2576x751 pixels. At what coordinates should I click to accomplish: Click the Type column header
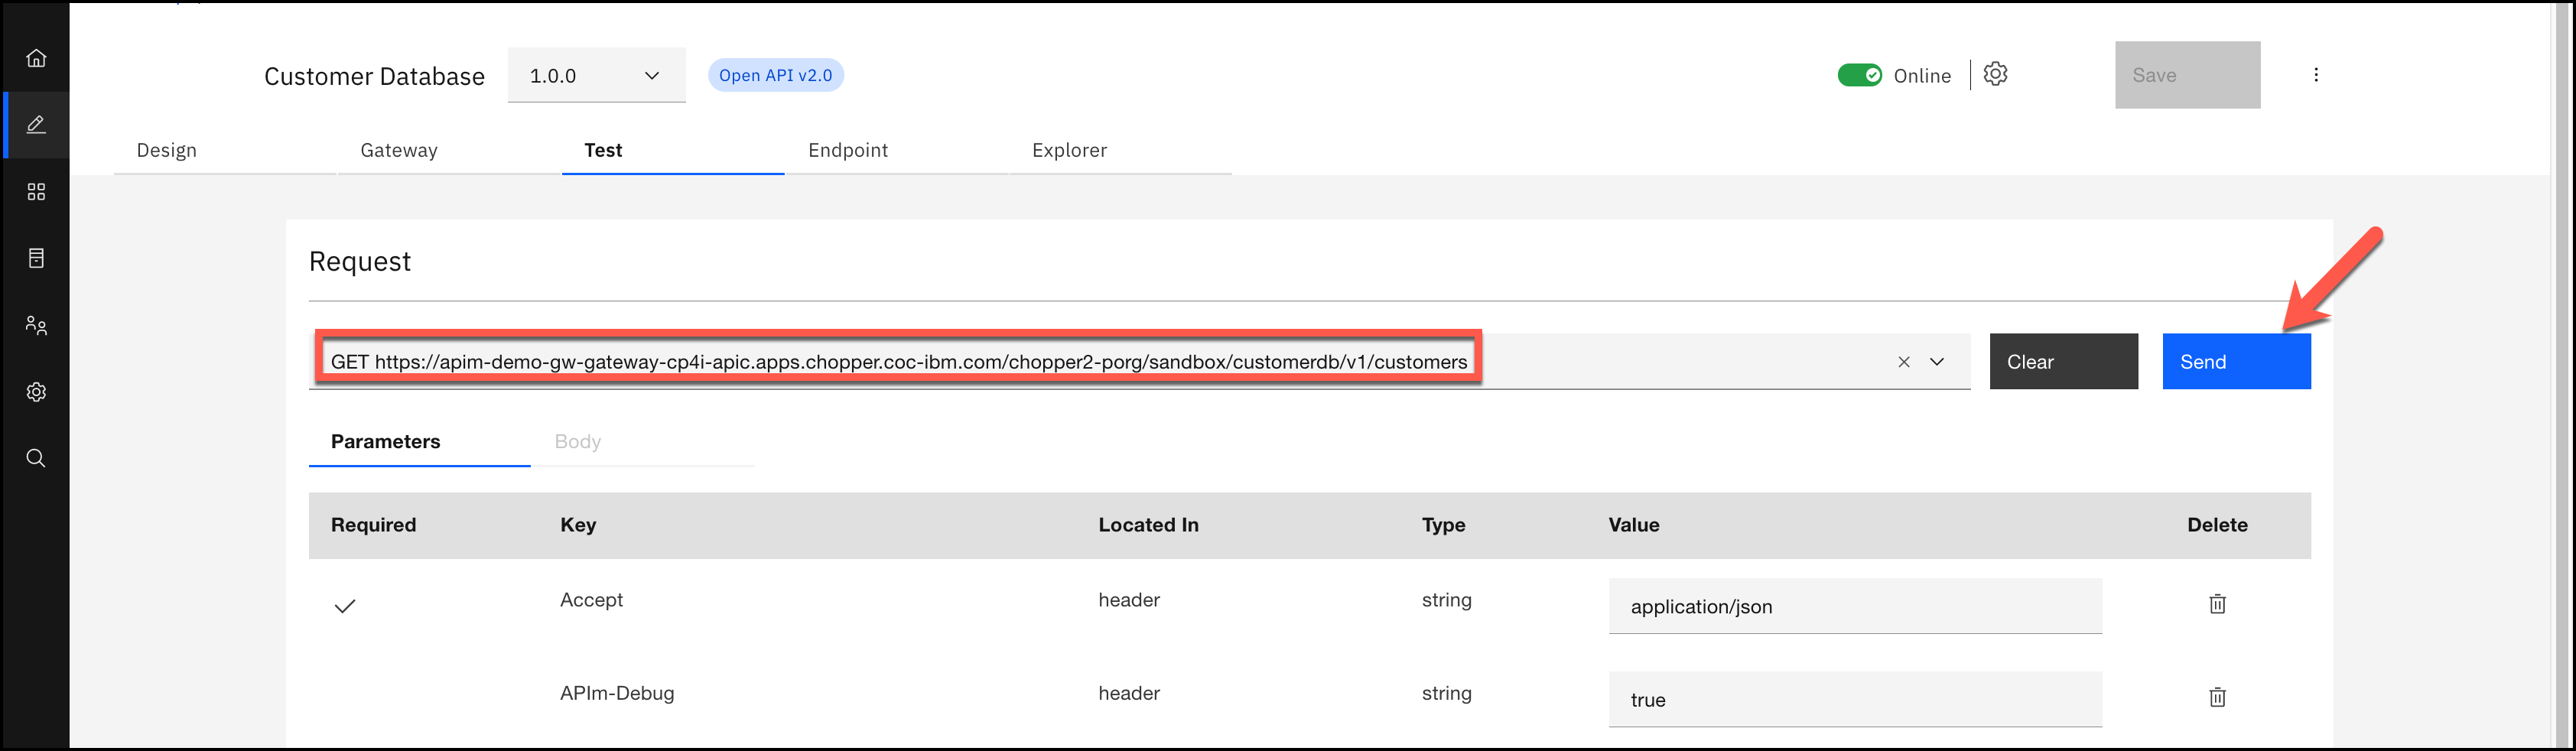pyautogui.click(x=1443, y=525)
